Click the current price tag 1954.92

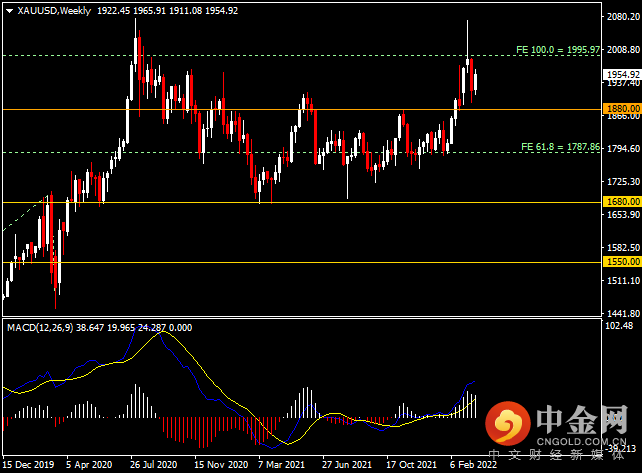[623, 75]
